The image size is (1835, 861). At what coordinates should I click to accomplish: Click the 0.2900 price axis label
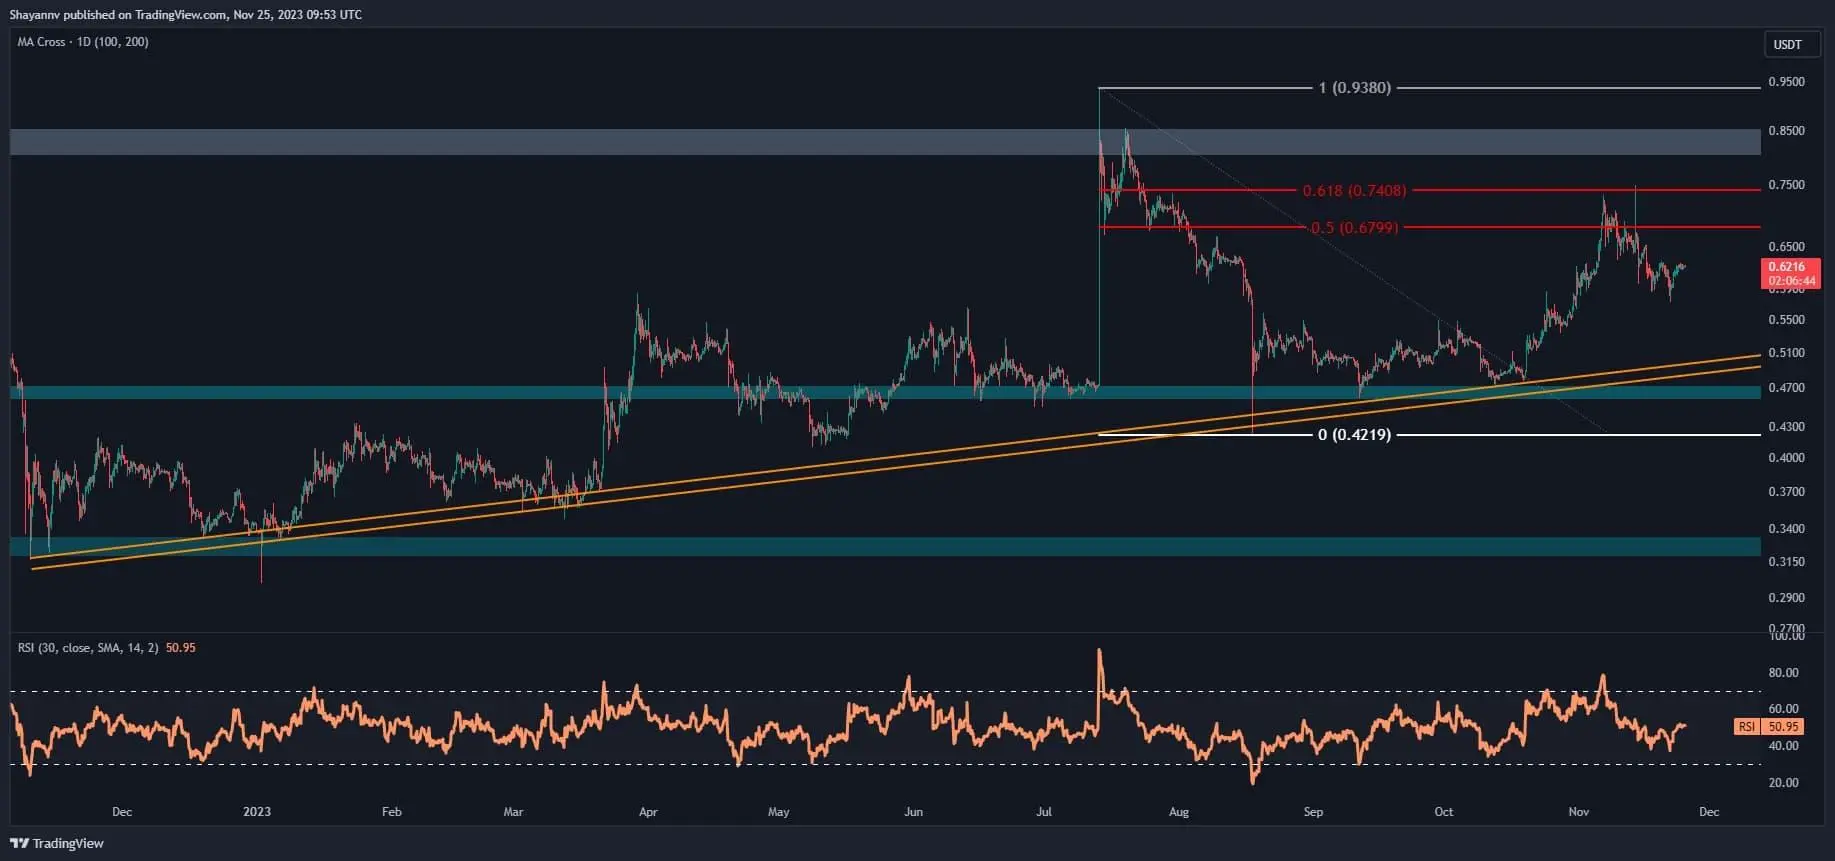coord(1786,598)
